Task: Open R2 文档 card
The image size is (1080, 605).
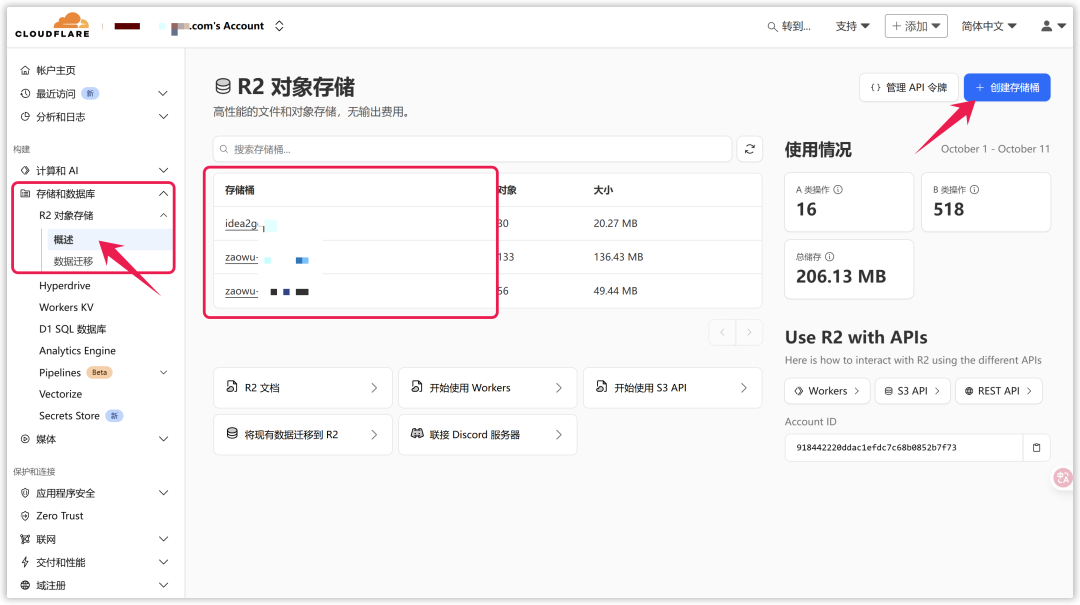Action: coord(303,388)
